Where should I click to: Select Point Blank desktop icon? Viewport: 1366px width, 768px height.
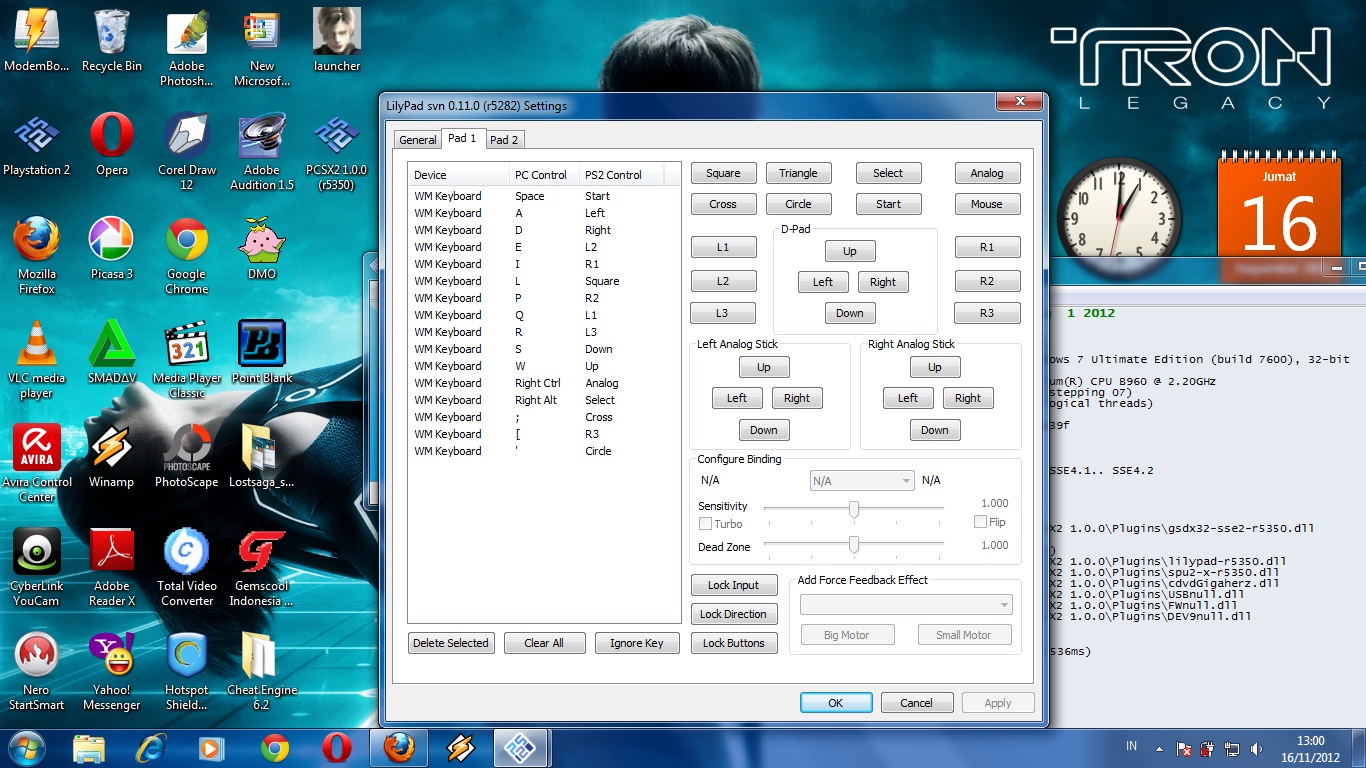coord(262,353)
